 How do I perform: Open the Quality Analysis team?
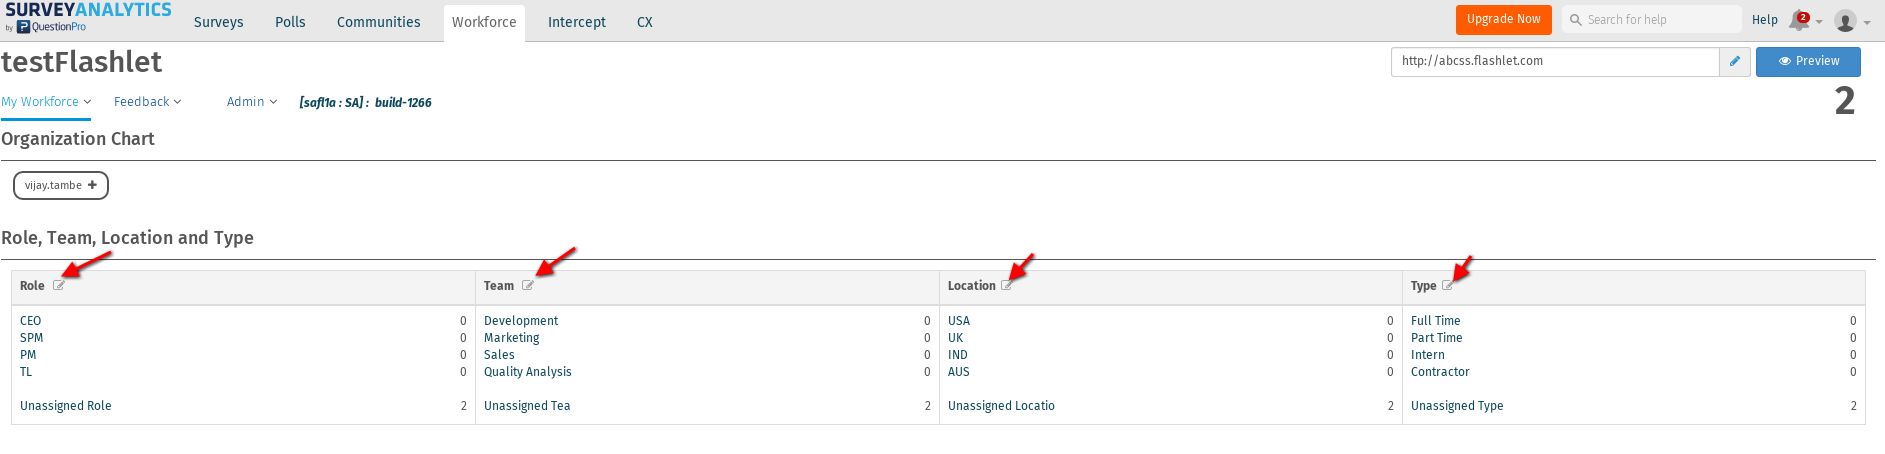coord(528,372)
